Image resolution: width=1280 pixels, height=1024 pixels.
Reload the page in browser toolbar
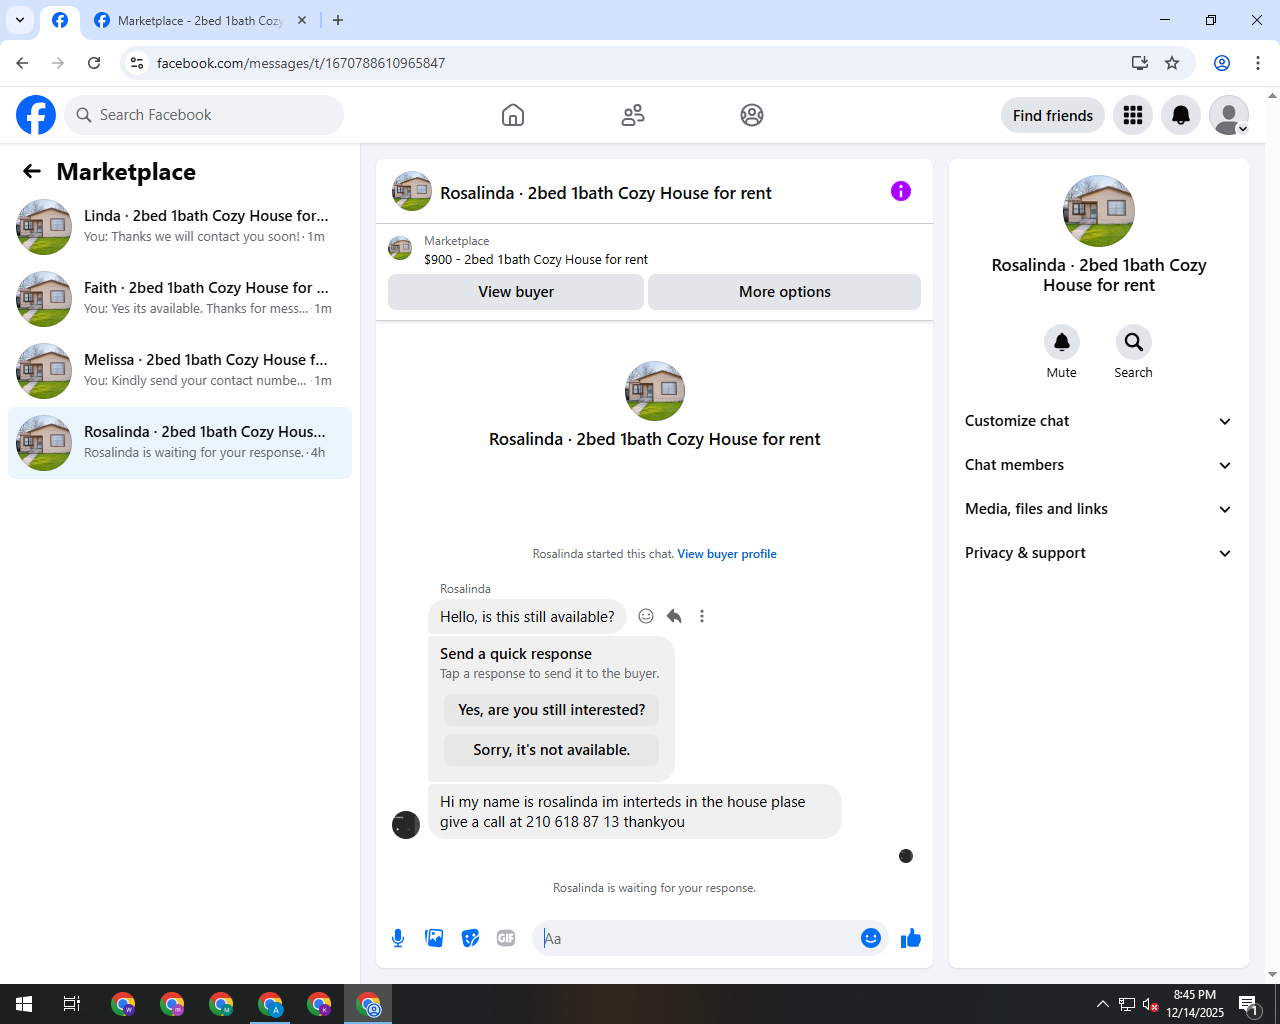(94, 63)
